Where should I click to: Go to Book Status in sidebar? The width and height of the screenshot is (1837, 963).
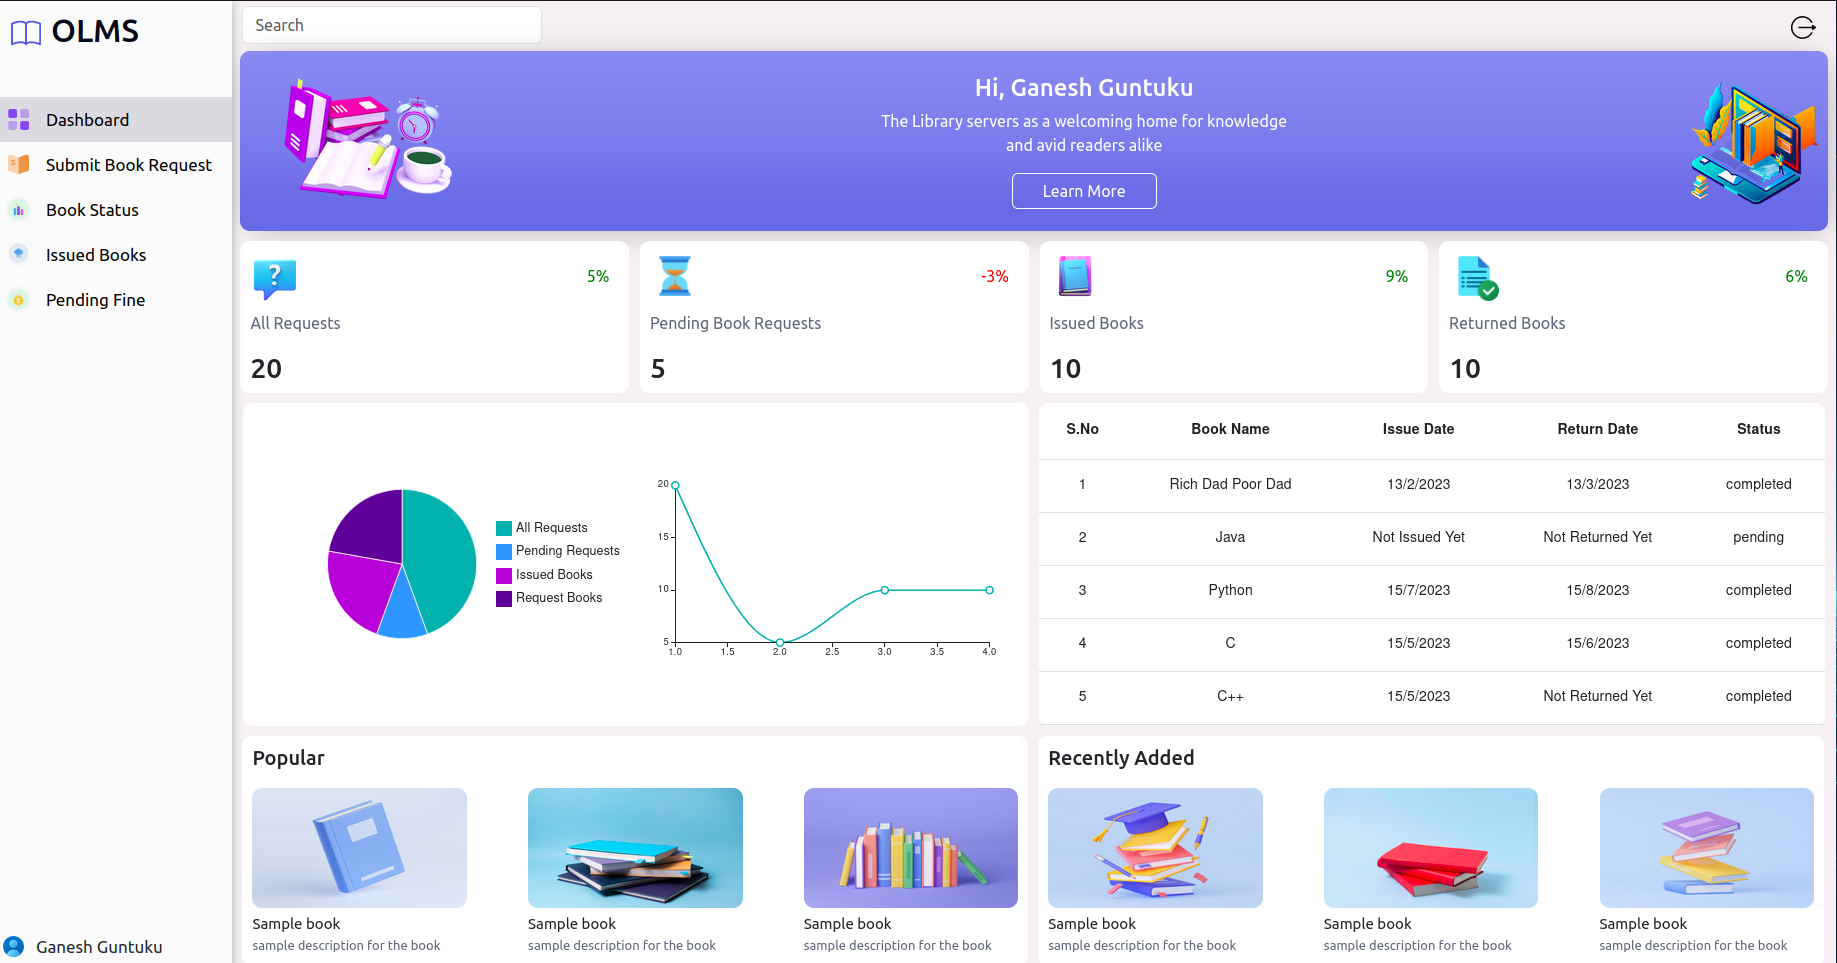click(x=92, y=210)
